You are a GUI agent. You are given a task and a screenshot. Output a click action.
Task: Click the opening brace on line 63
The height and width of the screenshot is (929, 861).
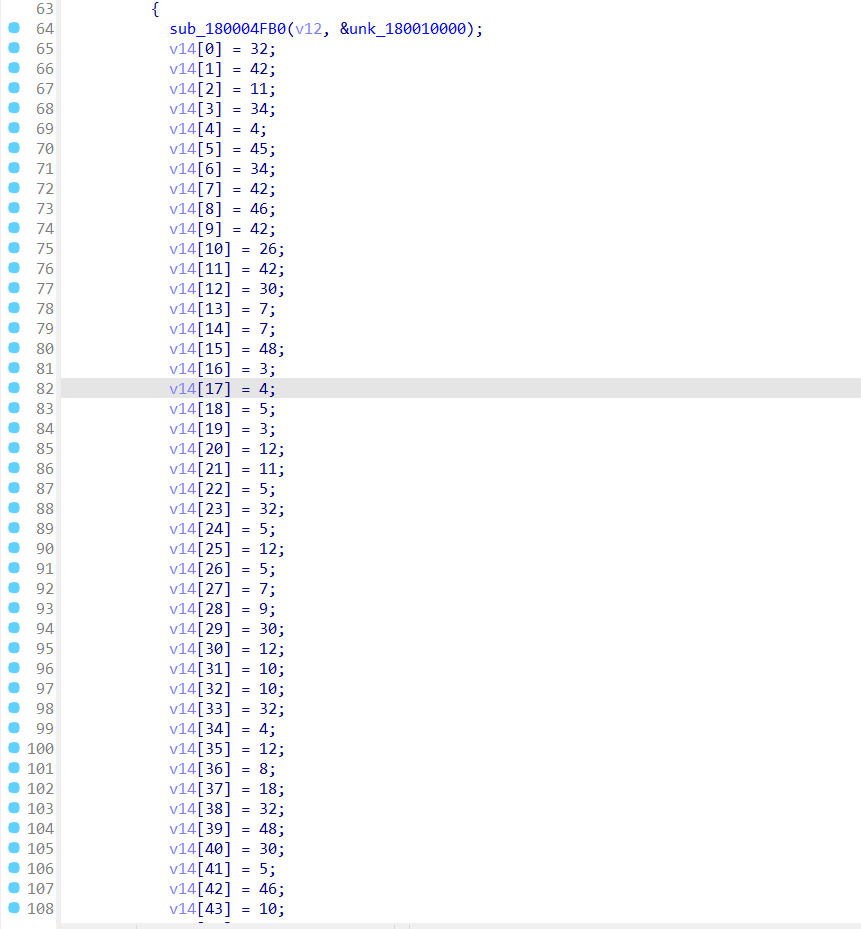[155, 9]
